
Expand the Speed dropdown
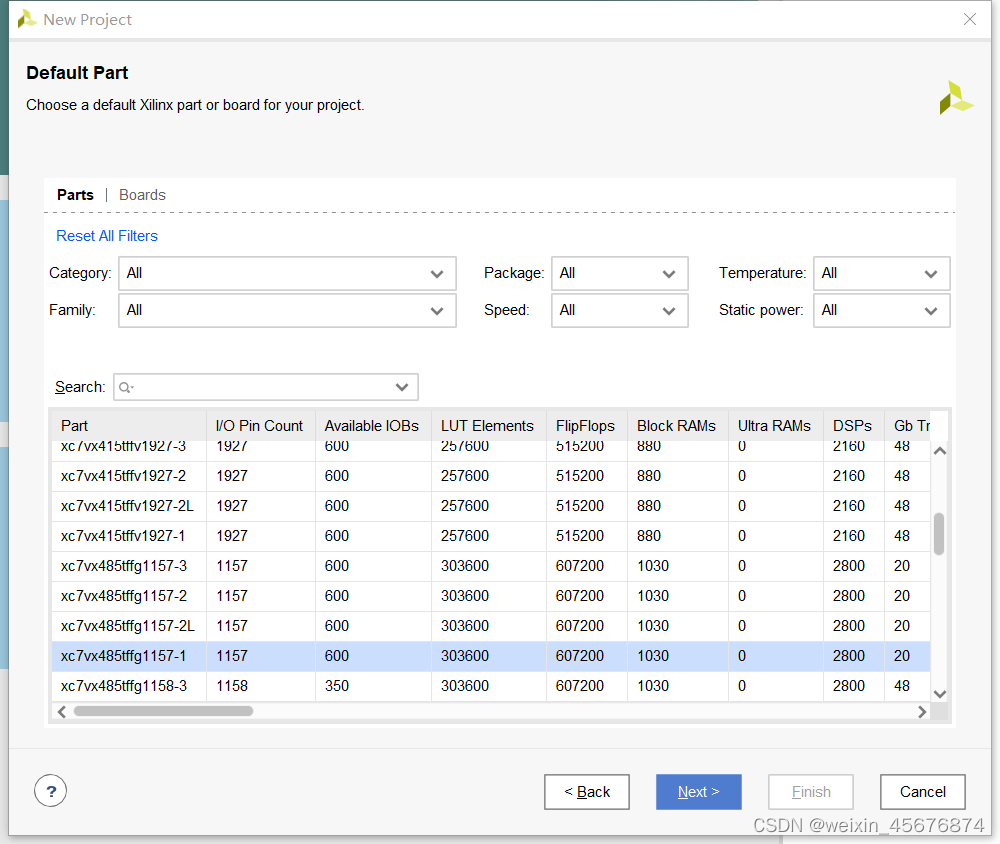tap(619, 311)
